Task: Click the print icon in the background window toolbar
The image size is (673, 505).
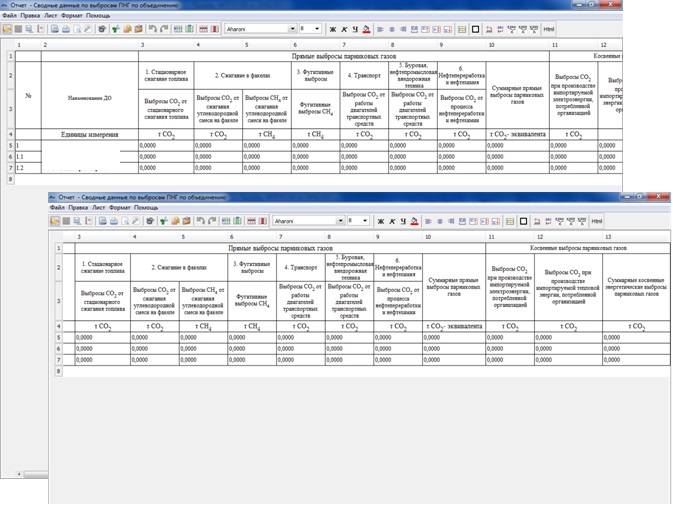Action: pyautogui.click(x=66, y=29)
